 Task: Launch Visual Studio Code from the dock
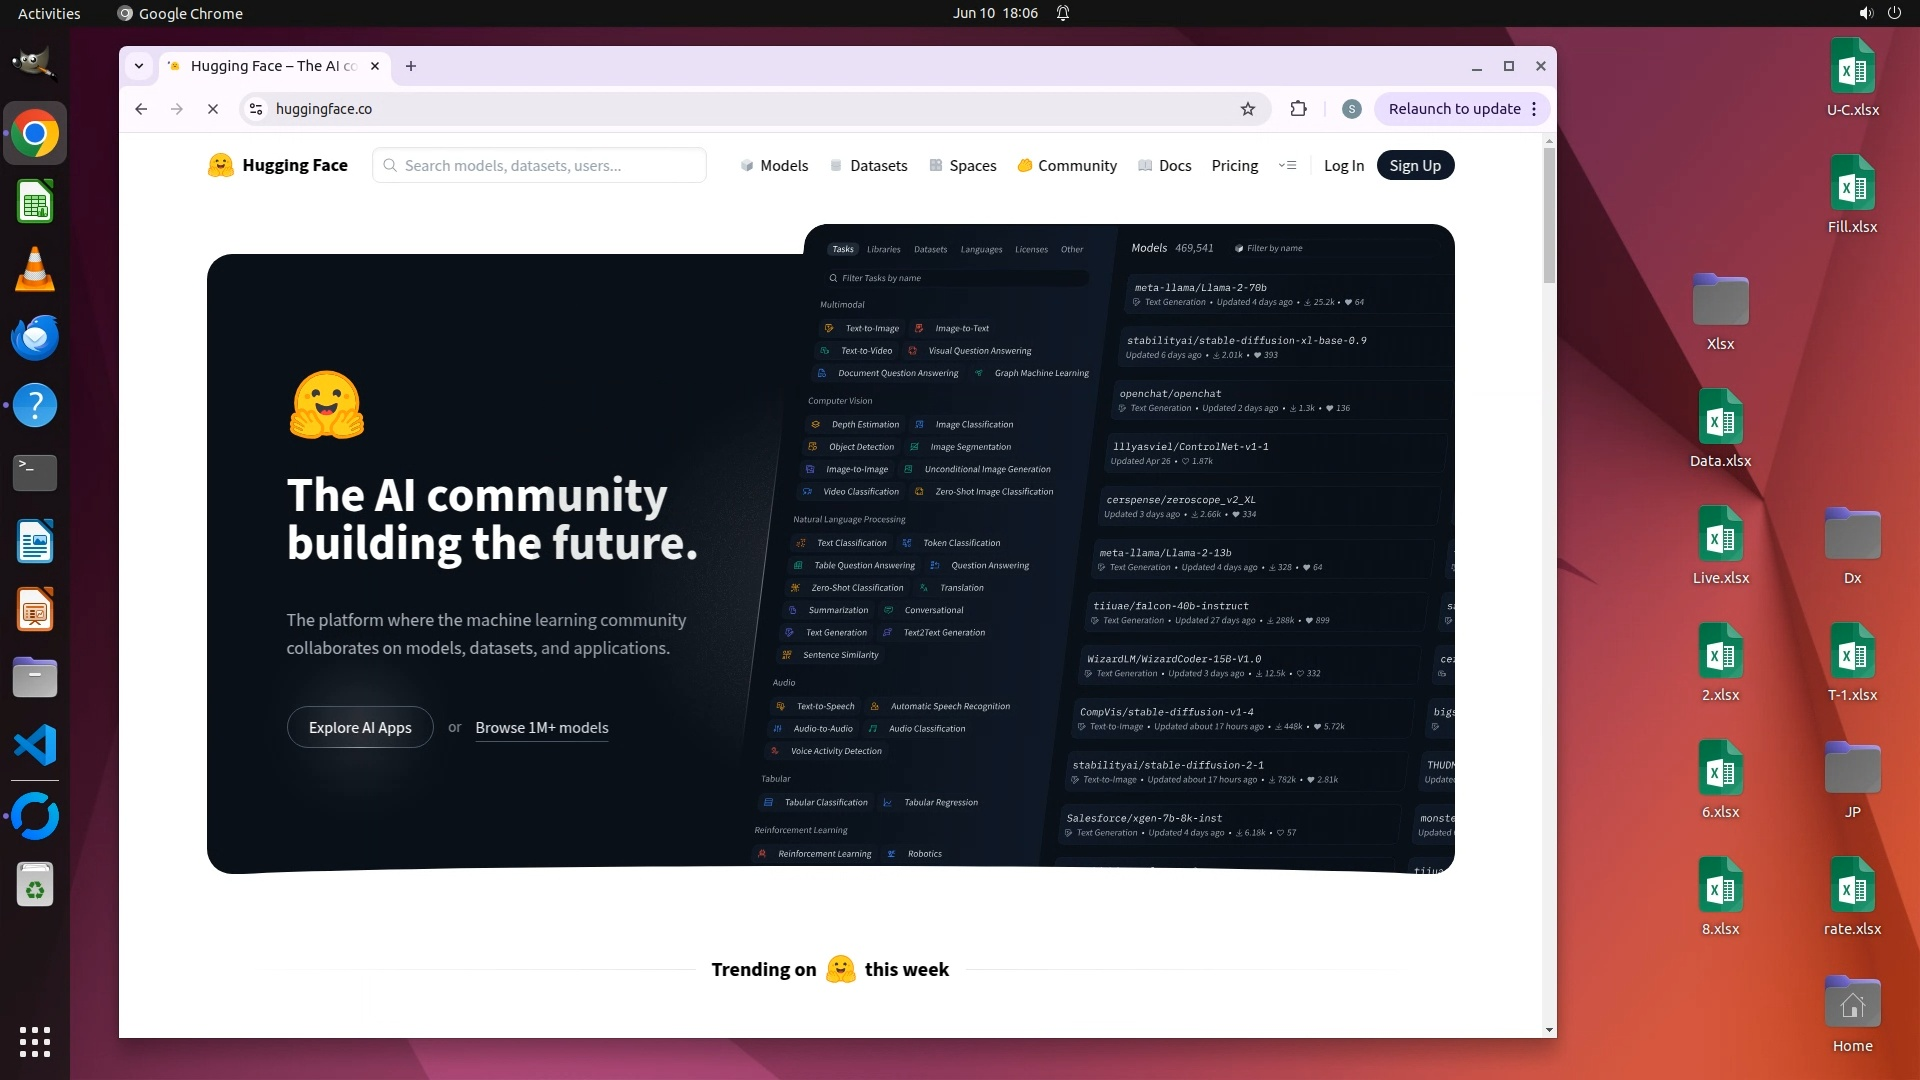pyautogui.click(x=35, y=746)
